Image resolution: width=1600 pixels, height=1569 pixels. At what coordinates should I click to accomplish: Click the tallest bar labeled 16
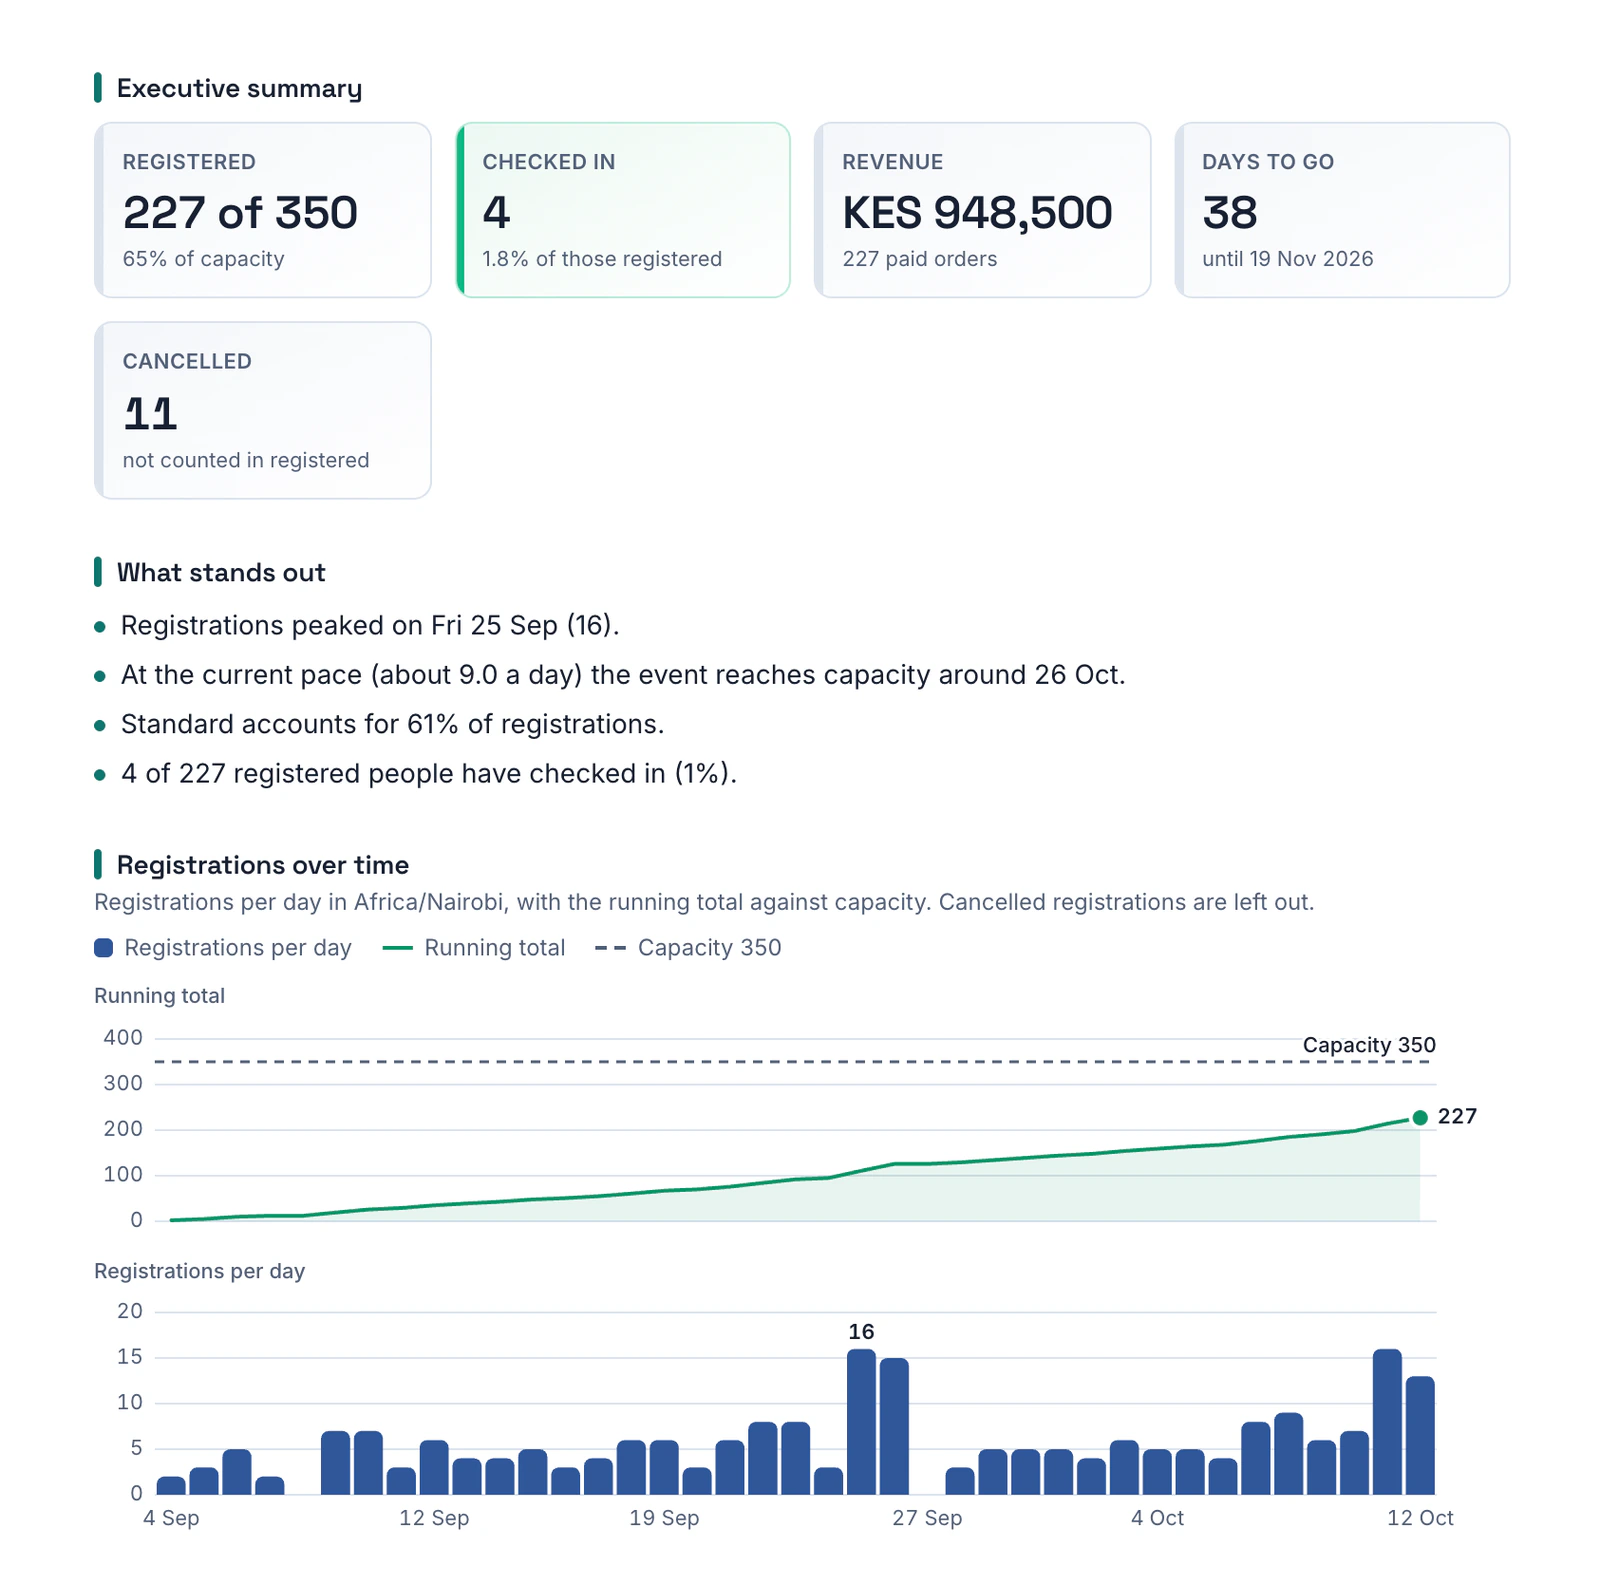[861, 1422]
